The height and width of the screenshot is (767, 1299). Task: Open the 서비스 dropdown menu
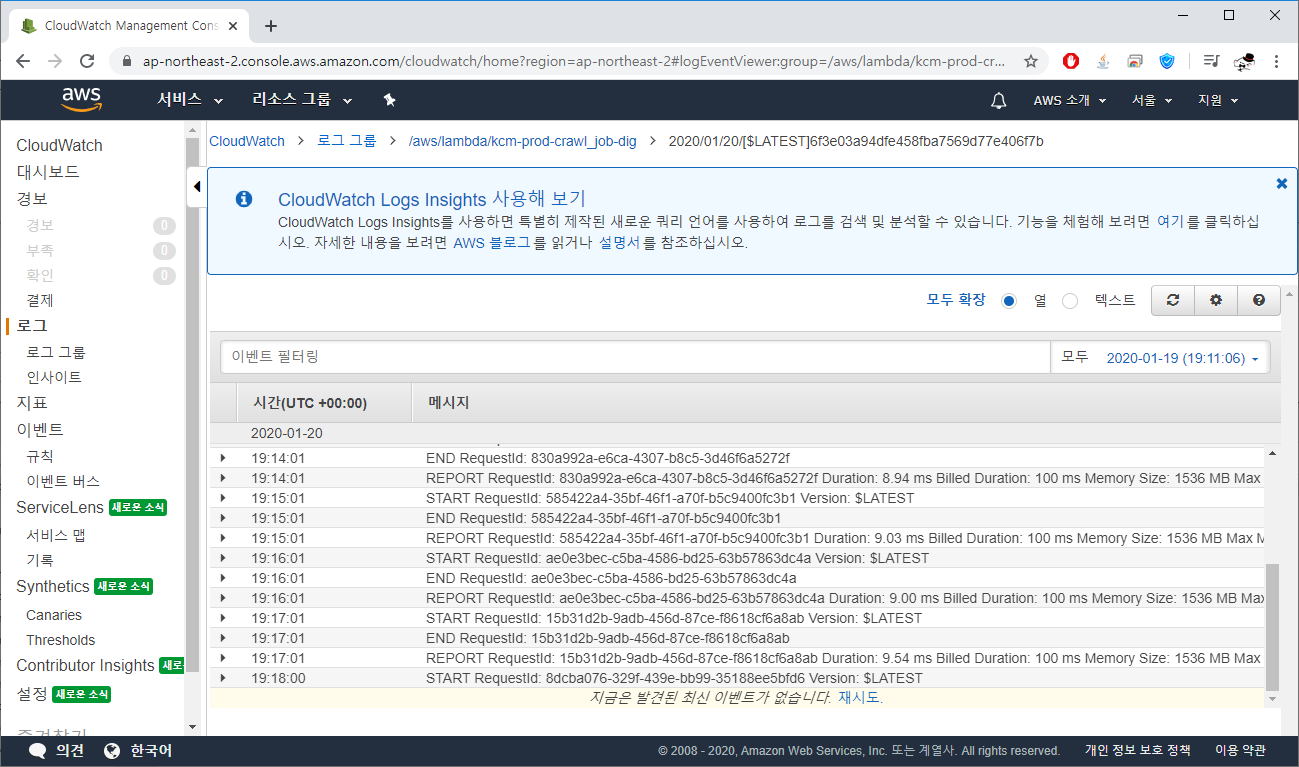[x=190, y=100]
